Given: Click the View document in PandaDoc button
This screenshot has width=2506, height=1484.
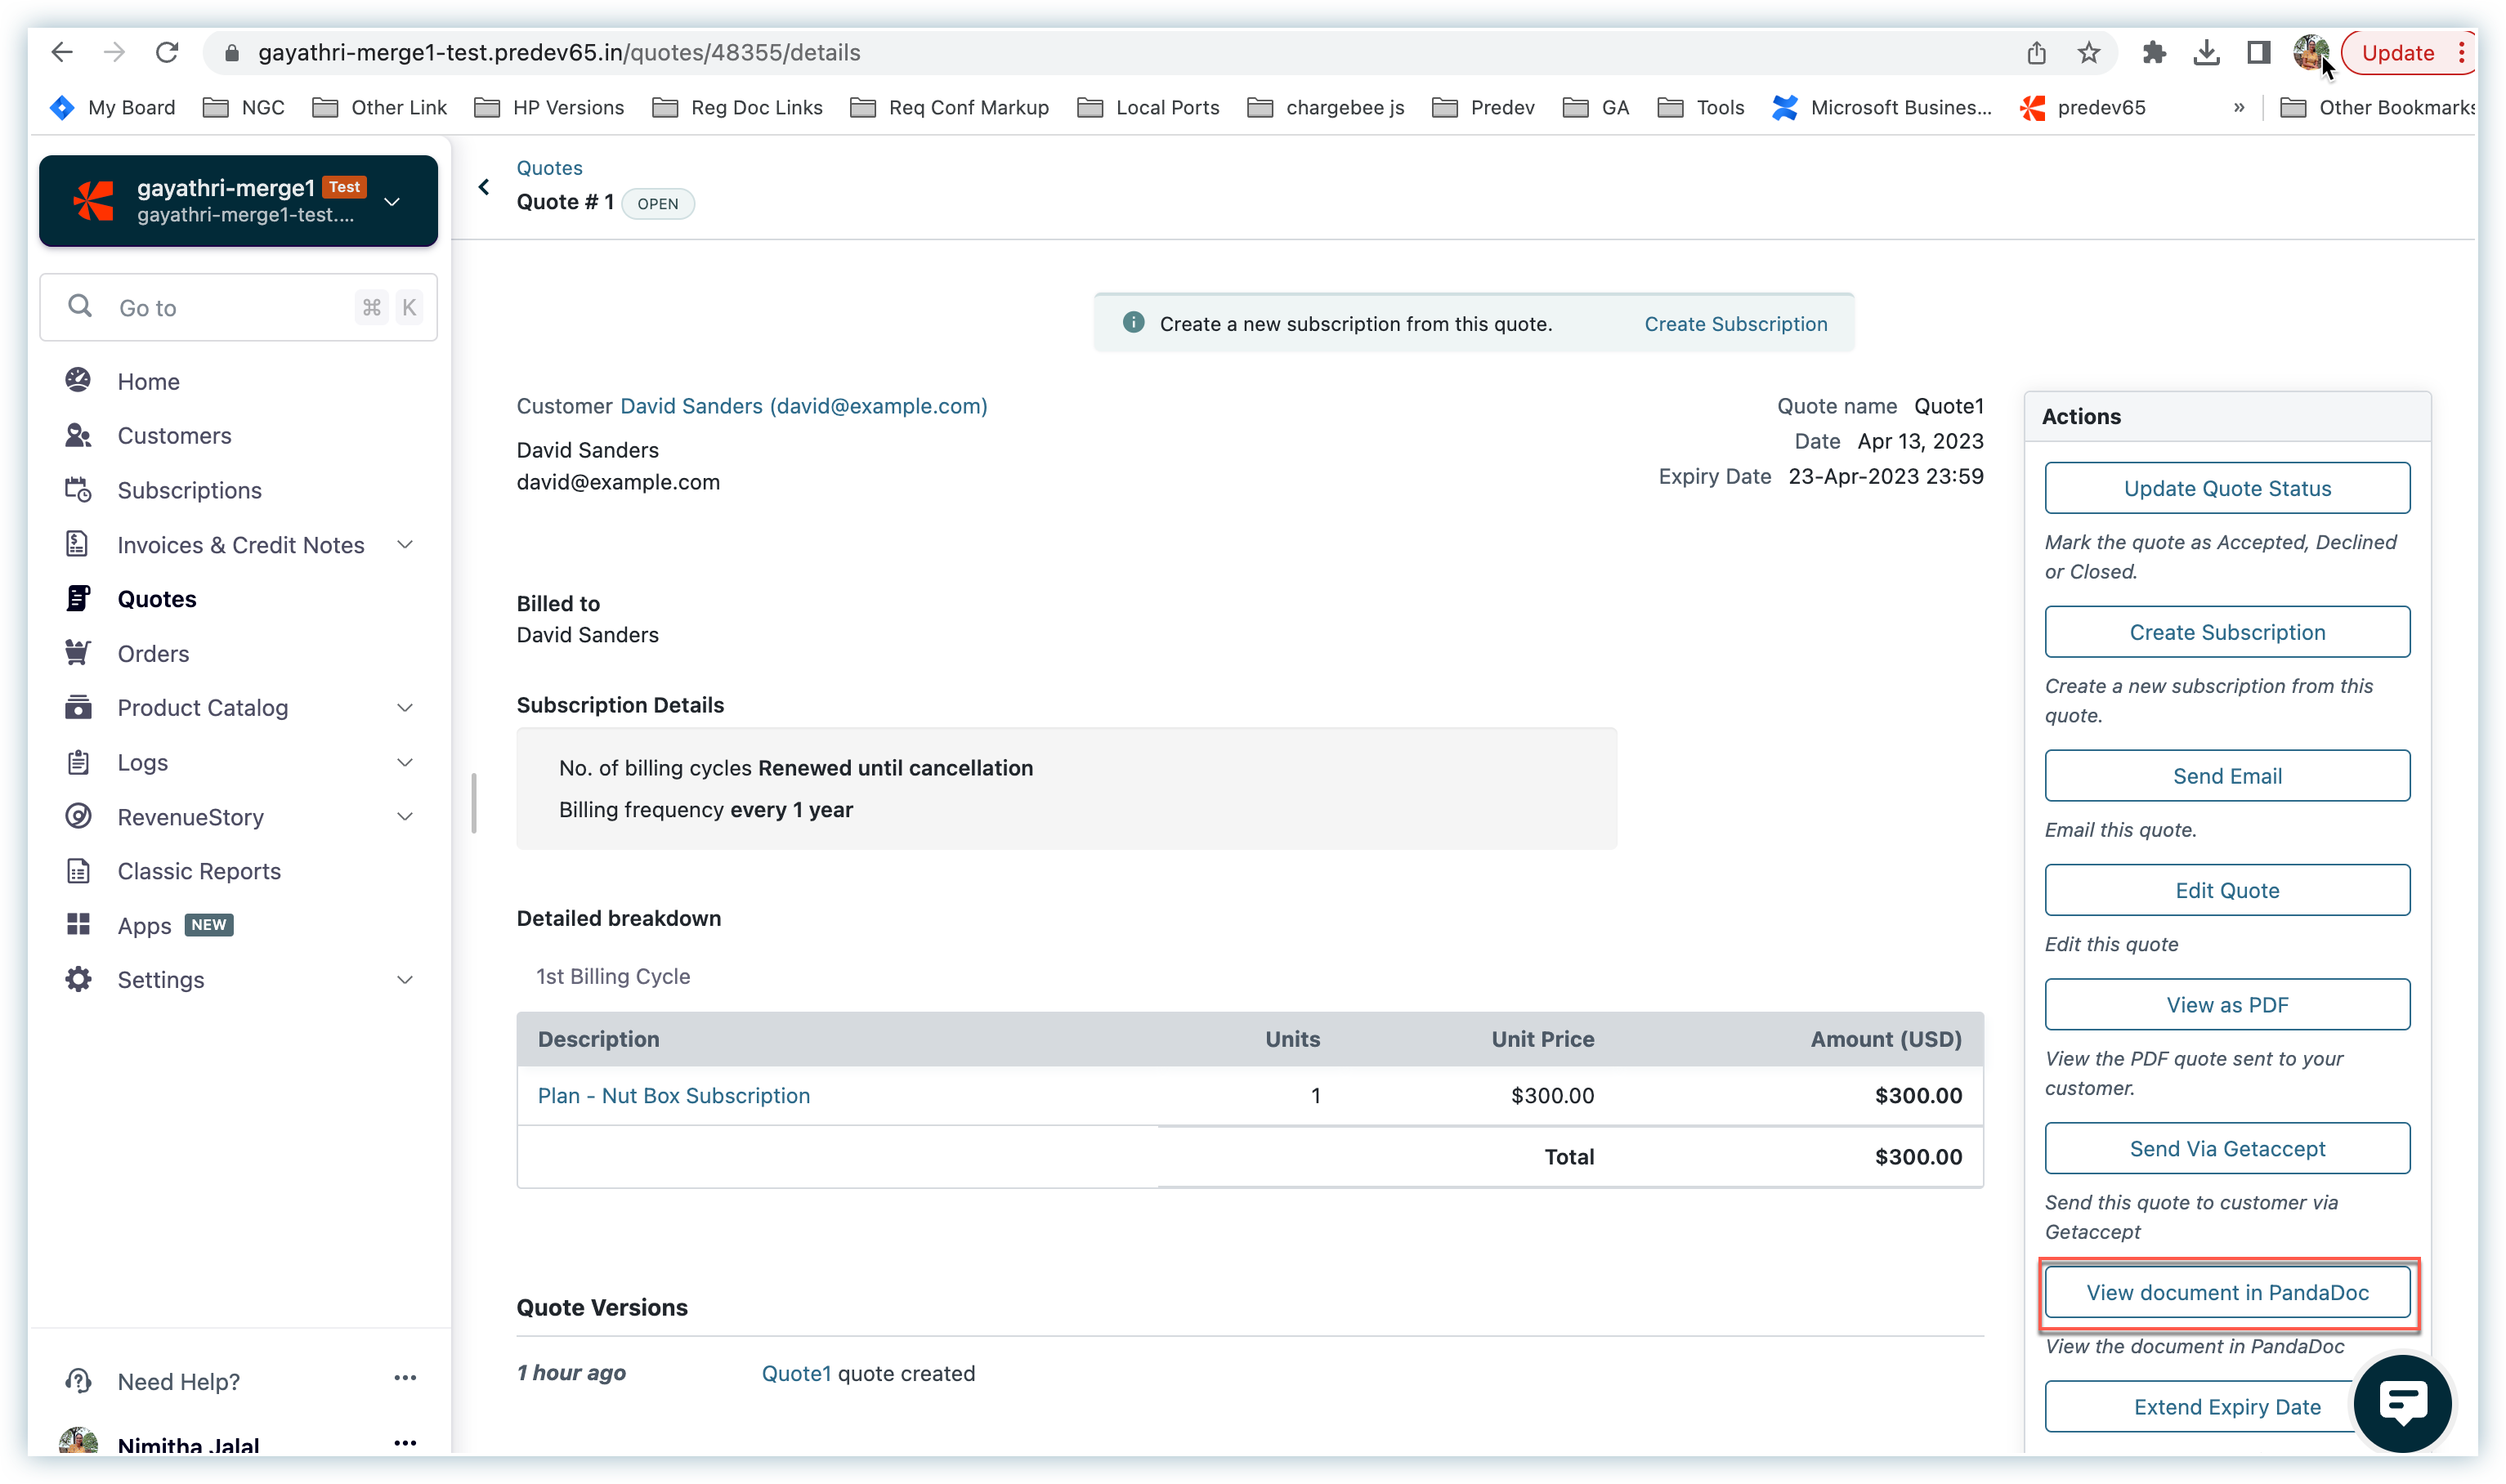Looking at the screenshot, I should (2227, 1292).
